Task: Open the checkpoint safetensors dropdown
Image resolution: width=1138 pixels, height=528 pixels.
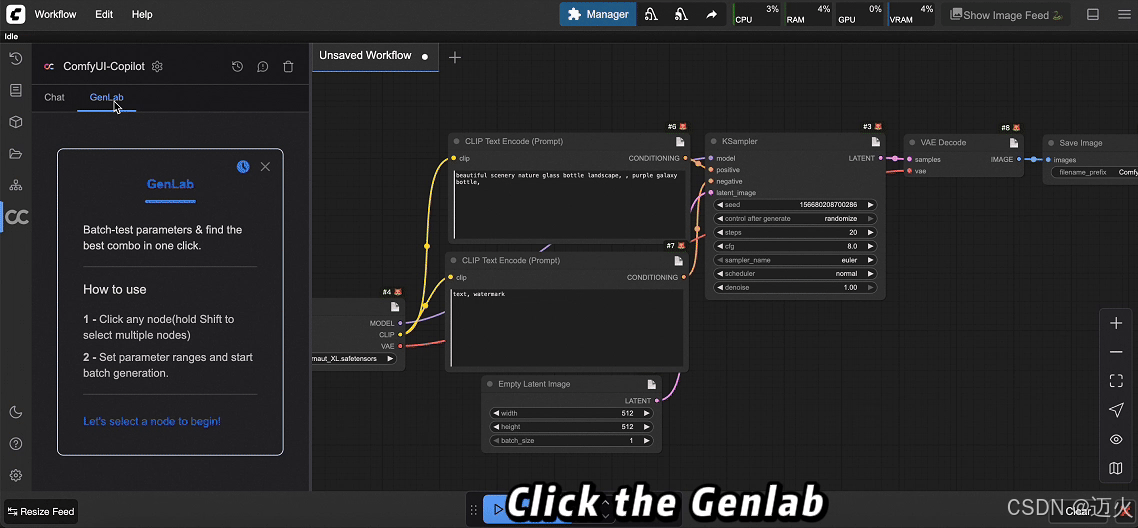Action: [x=354, y=358]
